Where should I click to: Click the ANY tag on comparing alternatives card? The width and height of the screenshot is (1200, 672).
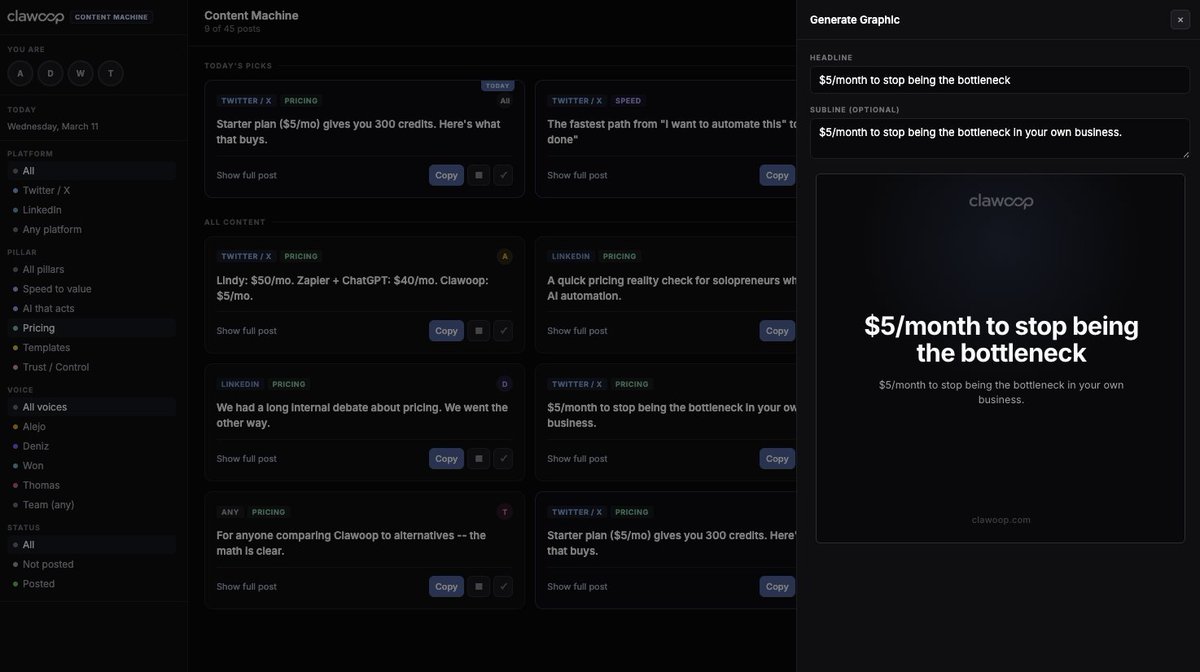(x=230, y=512)
